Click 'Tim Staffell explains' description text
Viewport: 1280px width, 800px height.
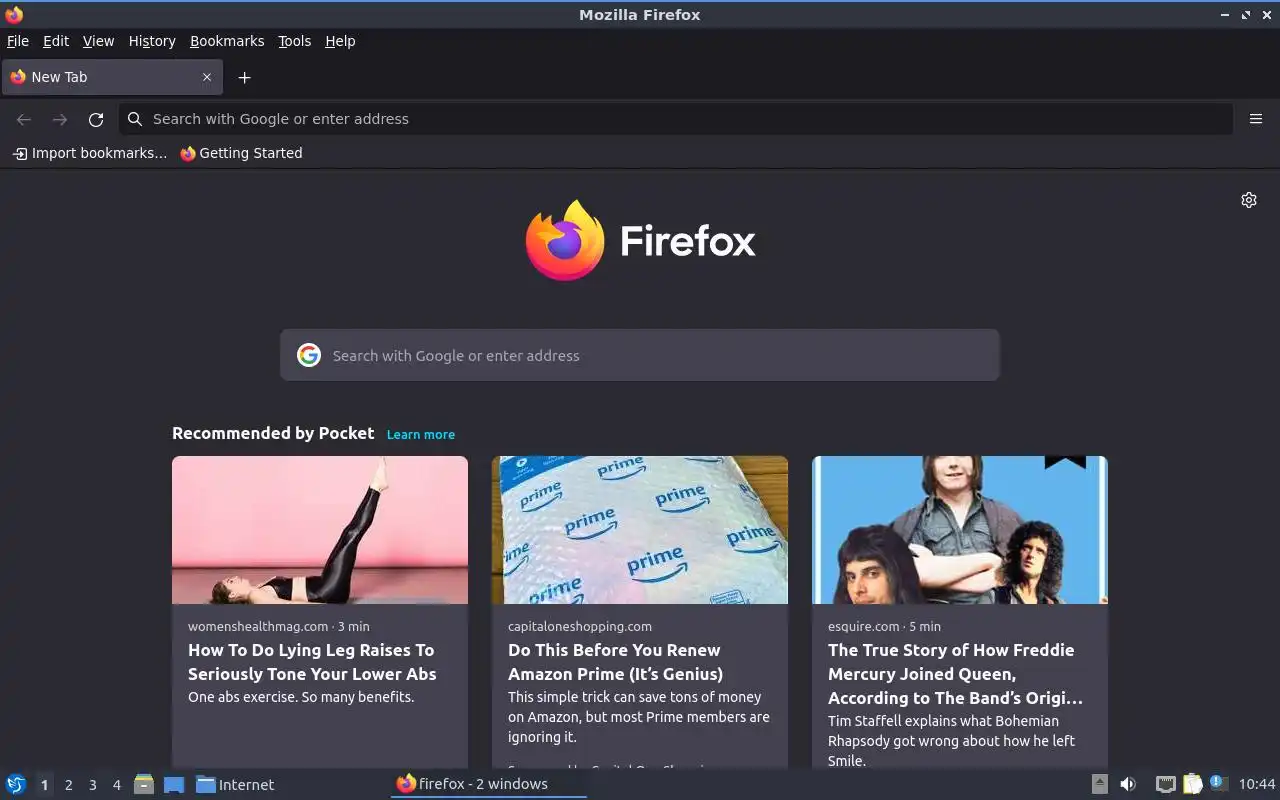[x=951, y=741]
